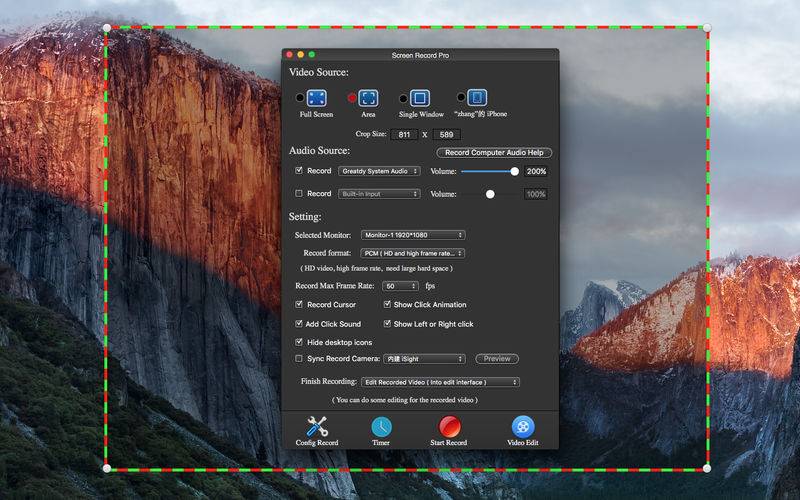Viewport: 800px width, 500px height.
Task: Click the crop width field showing 811
Action: point(404,134)
